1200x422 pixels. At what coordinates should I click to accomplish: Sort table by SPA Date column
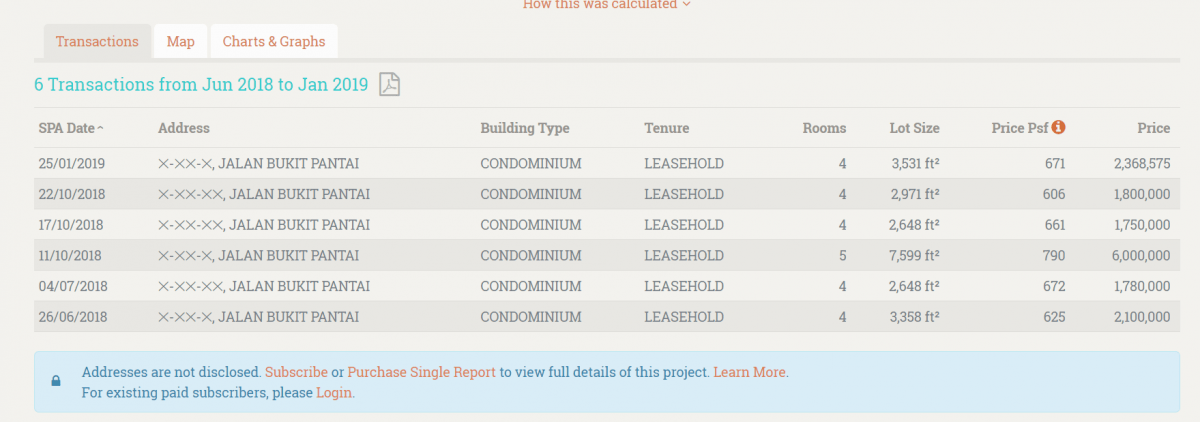tap(71, 128)
